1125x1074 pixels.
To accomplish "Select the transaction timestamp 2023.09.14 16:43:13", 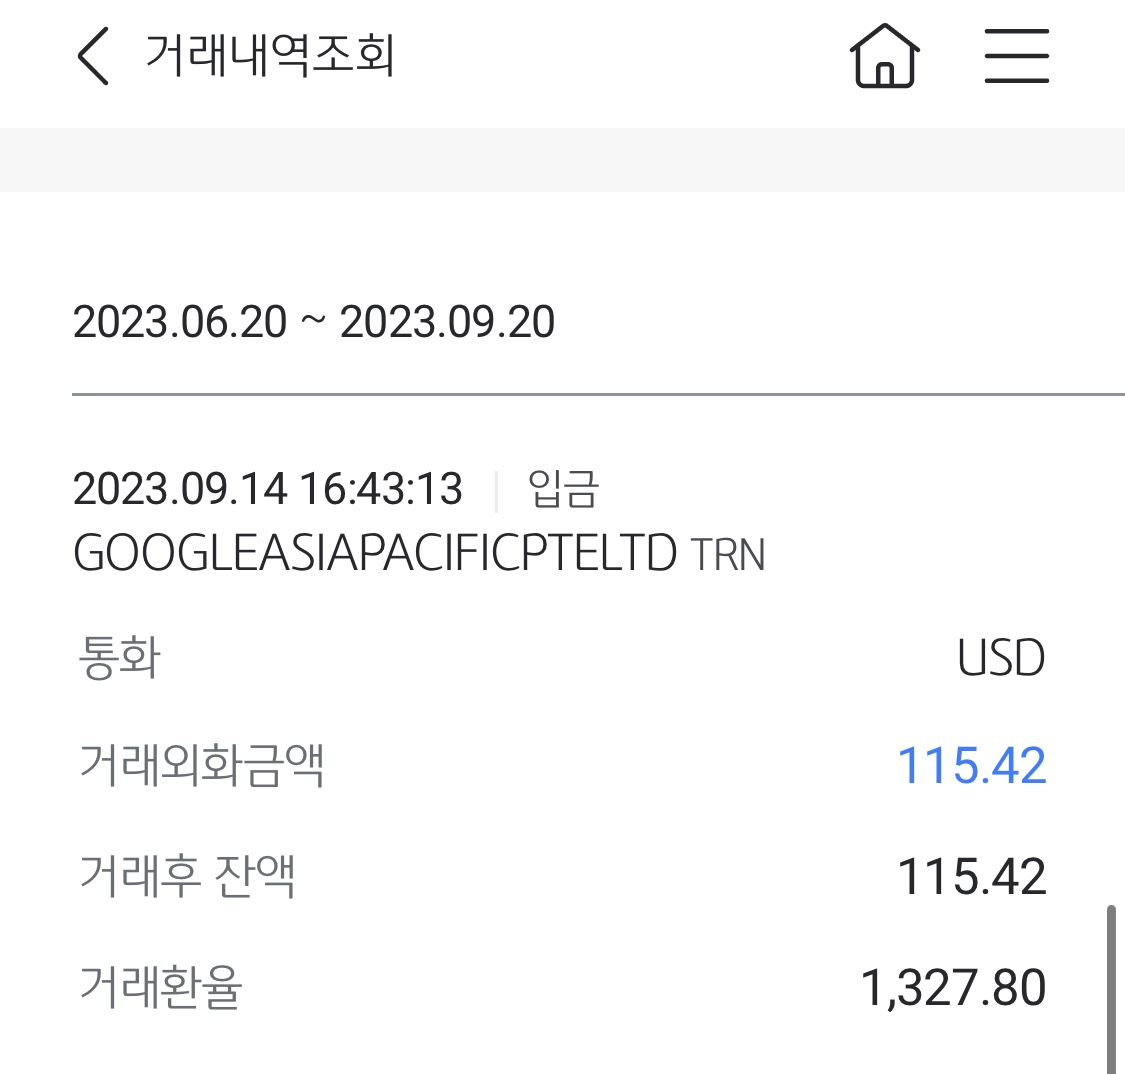I will [x=268, y=488].
